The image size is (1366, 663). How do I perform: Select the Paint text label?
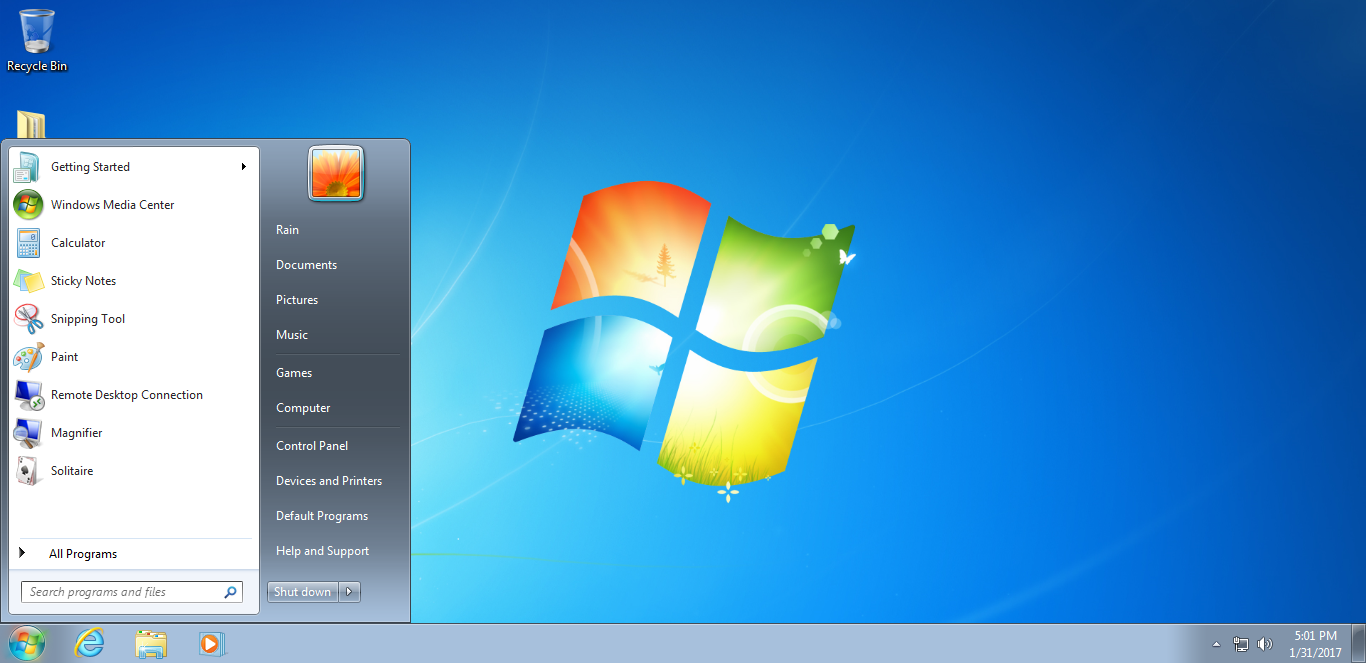click(x=64, y=357)
